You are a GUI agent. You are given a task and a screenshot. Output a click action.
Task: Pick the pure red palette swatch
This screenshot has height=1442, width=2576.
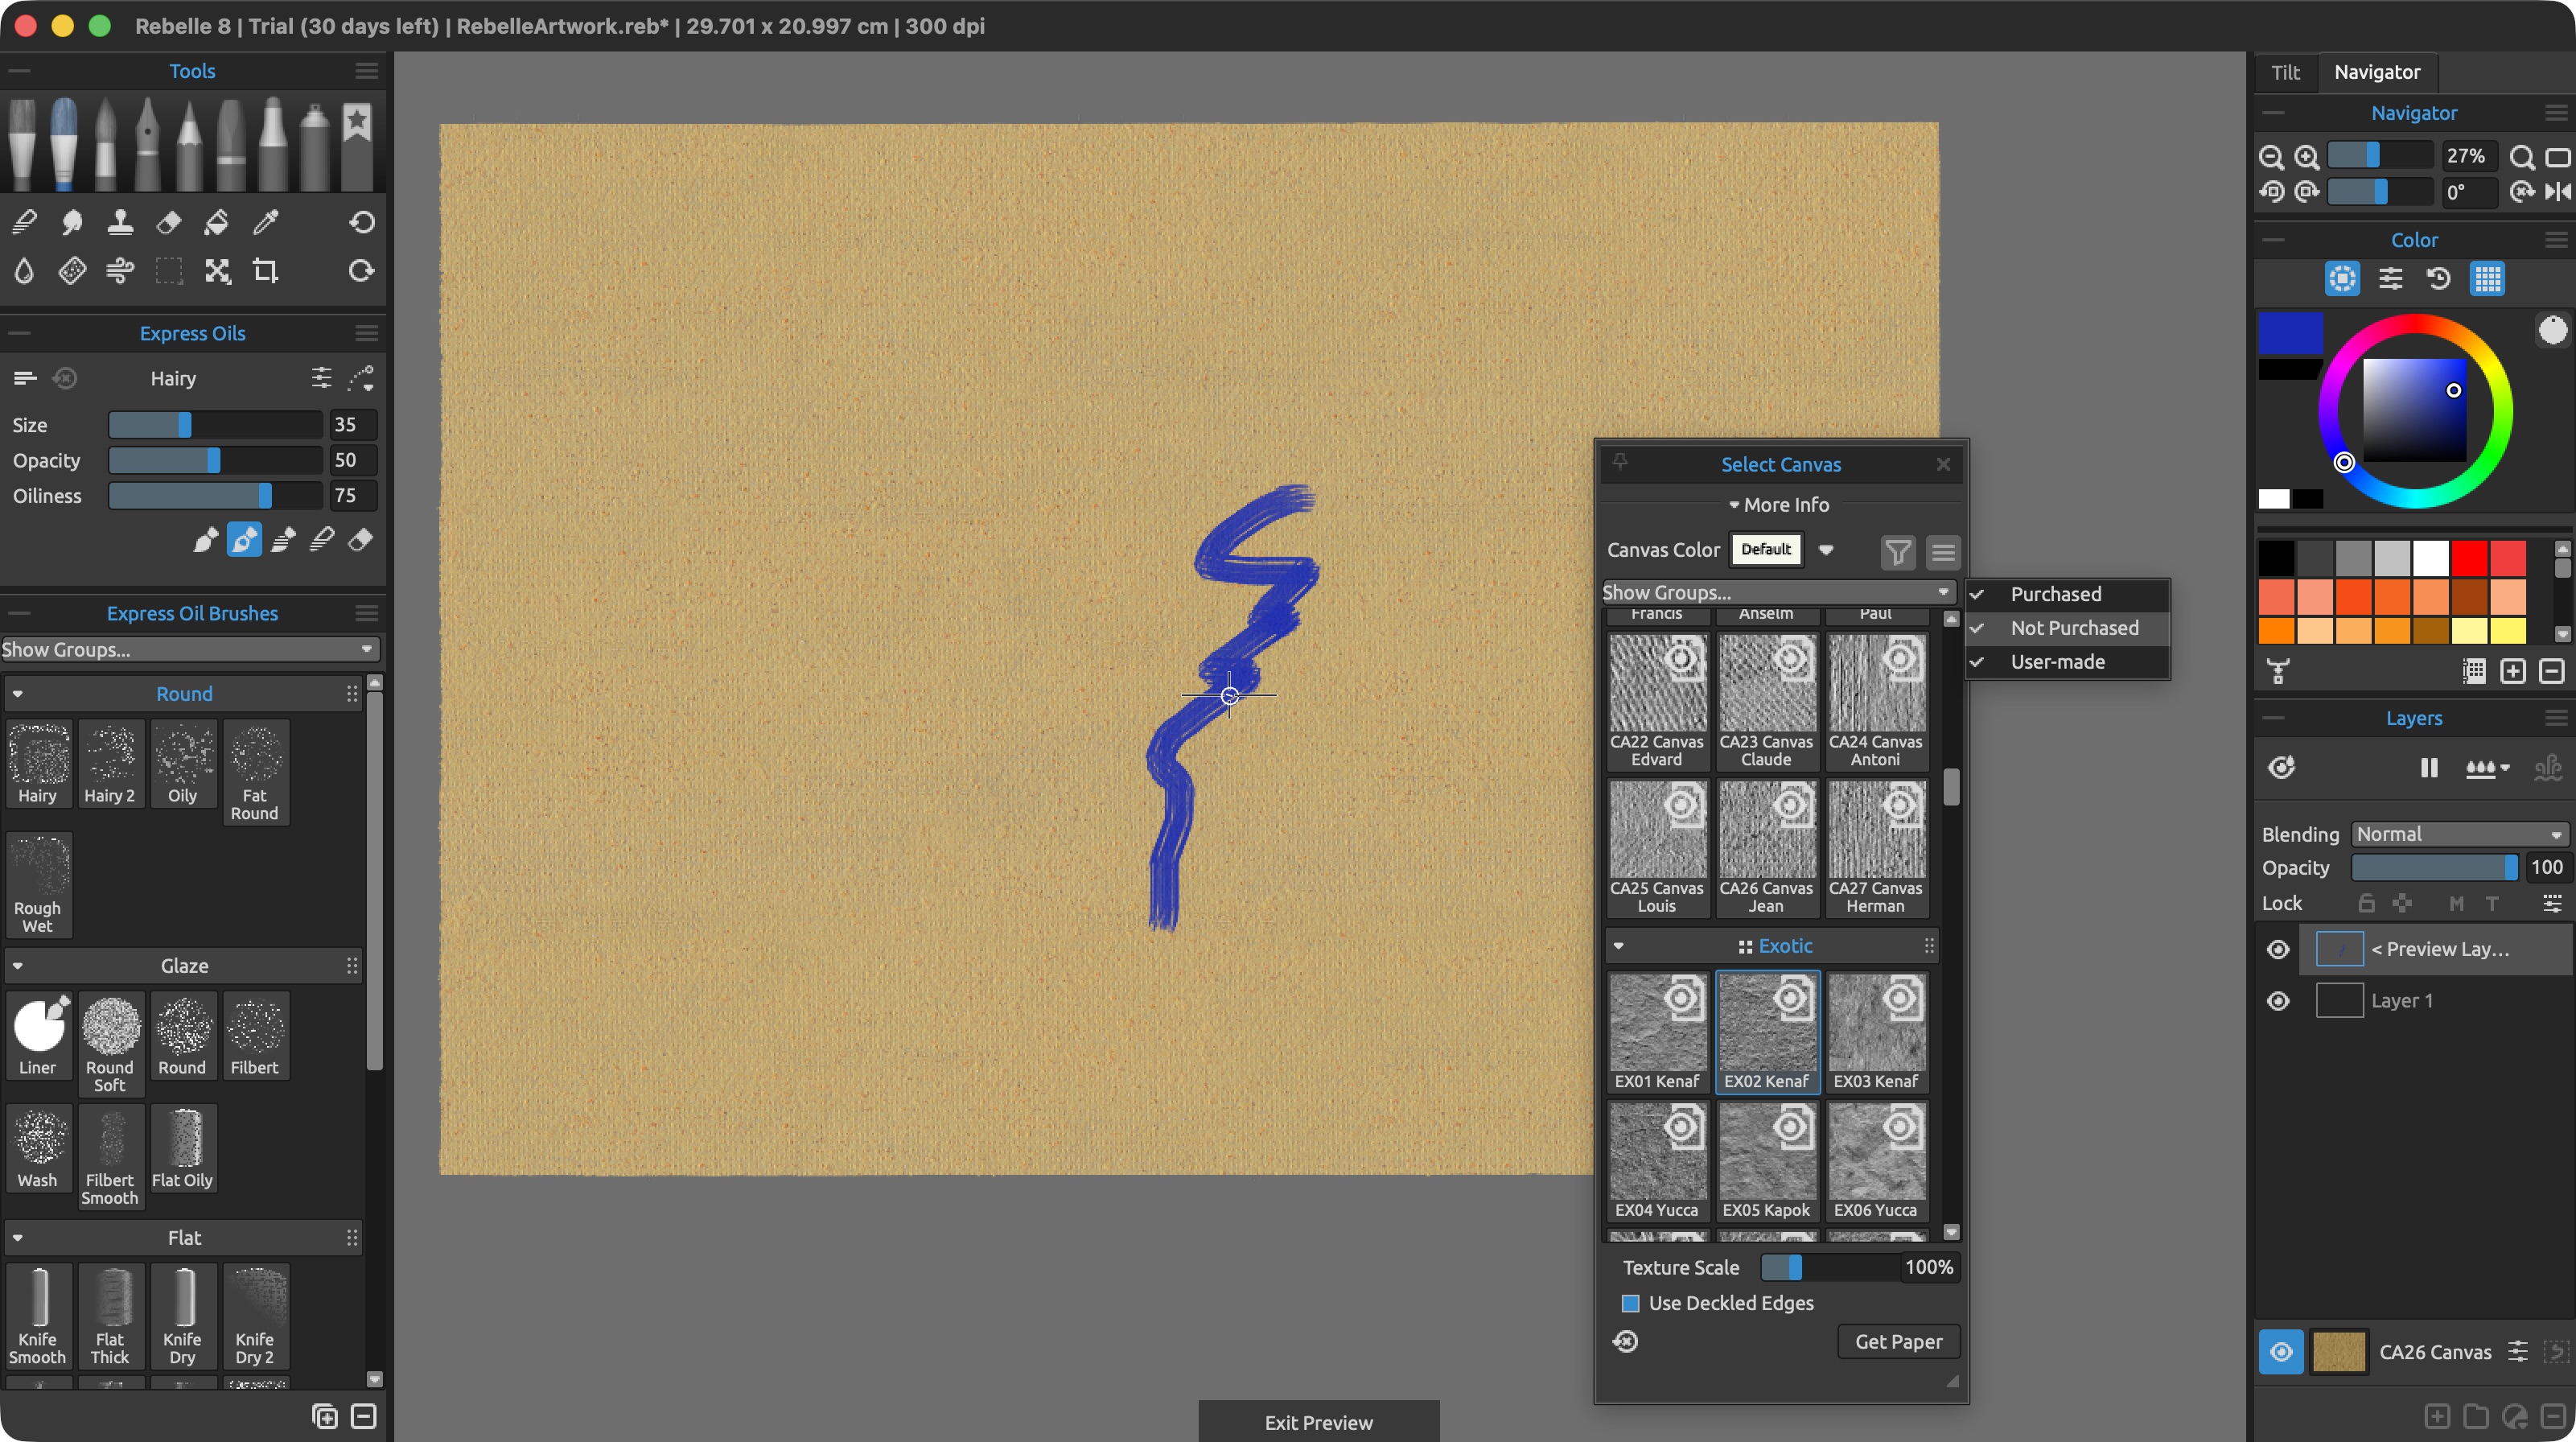point(2469,558)
